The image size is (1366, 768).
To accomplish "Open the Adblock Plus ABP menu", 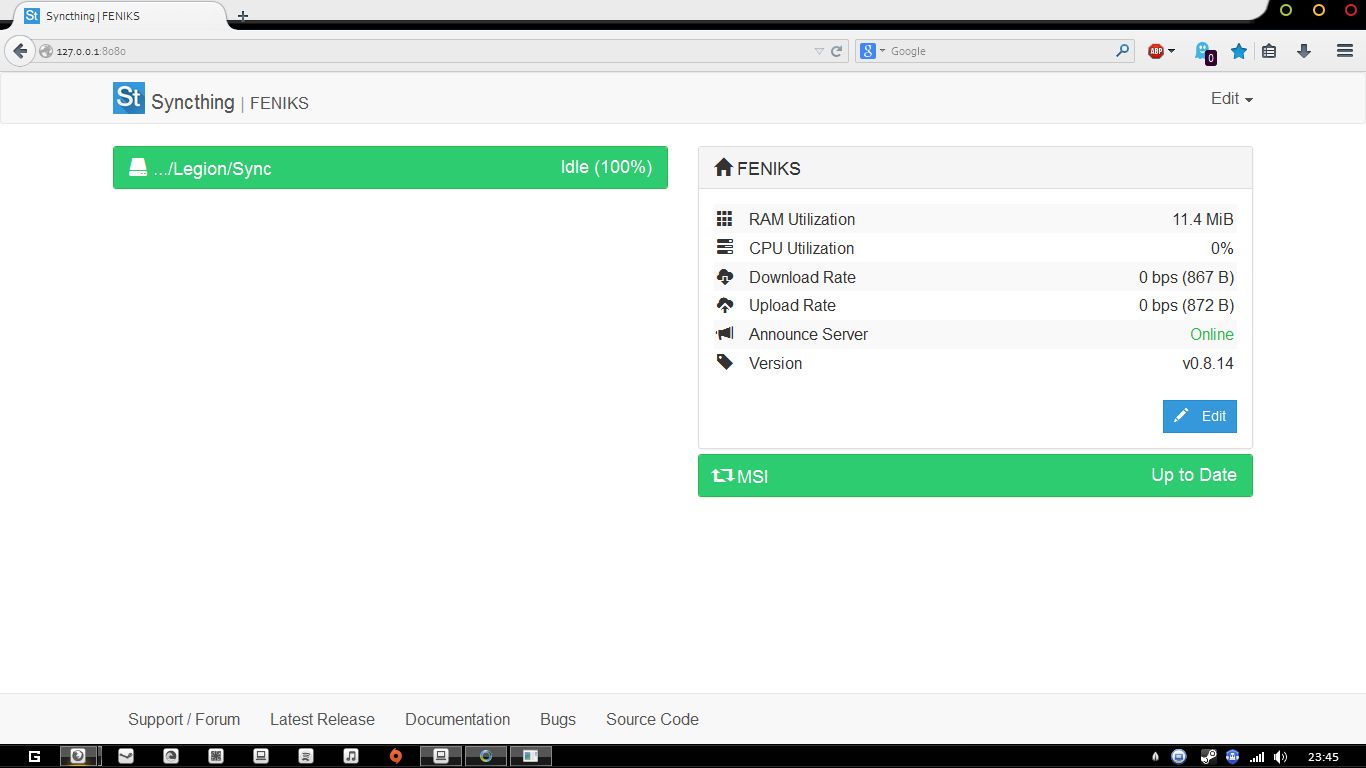I will 1161,51.
